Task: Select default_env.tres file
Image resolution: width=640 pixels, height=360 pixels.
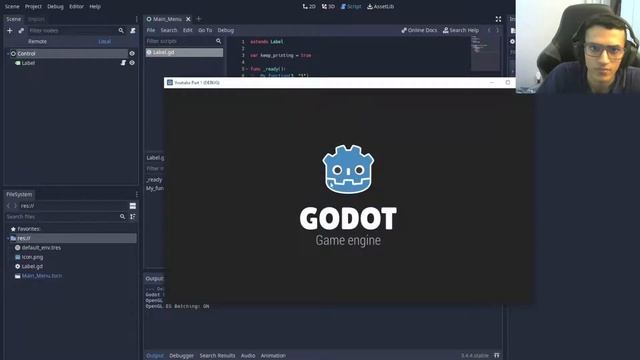Action: (x=38, y=248)
